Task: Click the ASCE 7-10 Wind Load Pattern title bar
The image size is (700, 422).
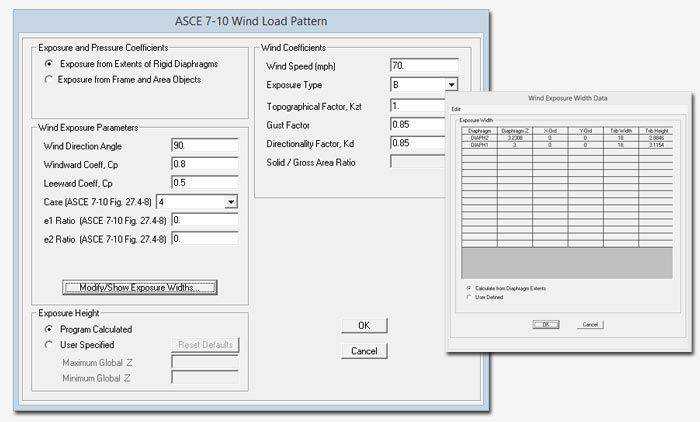Action: pyautogui.click(x=251, y=21)
